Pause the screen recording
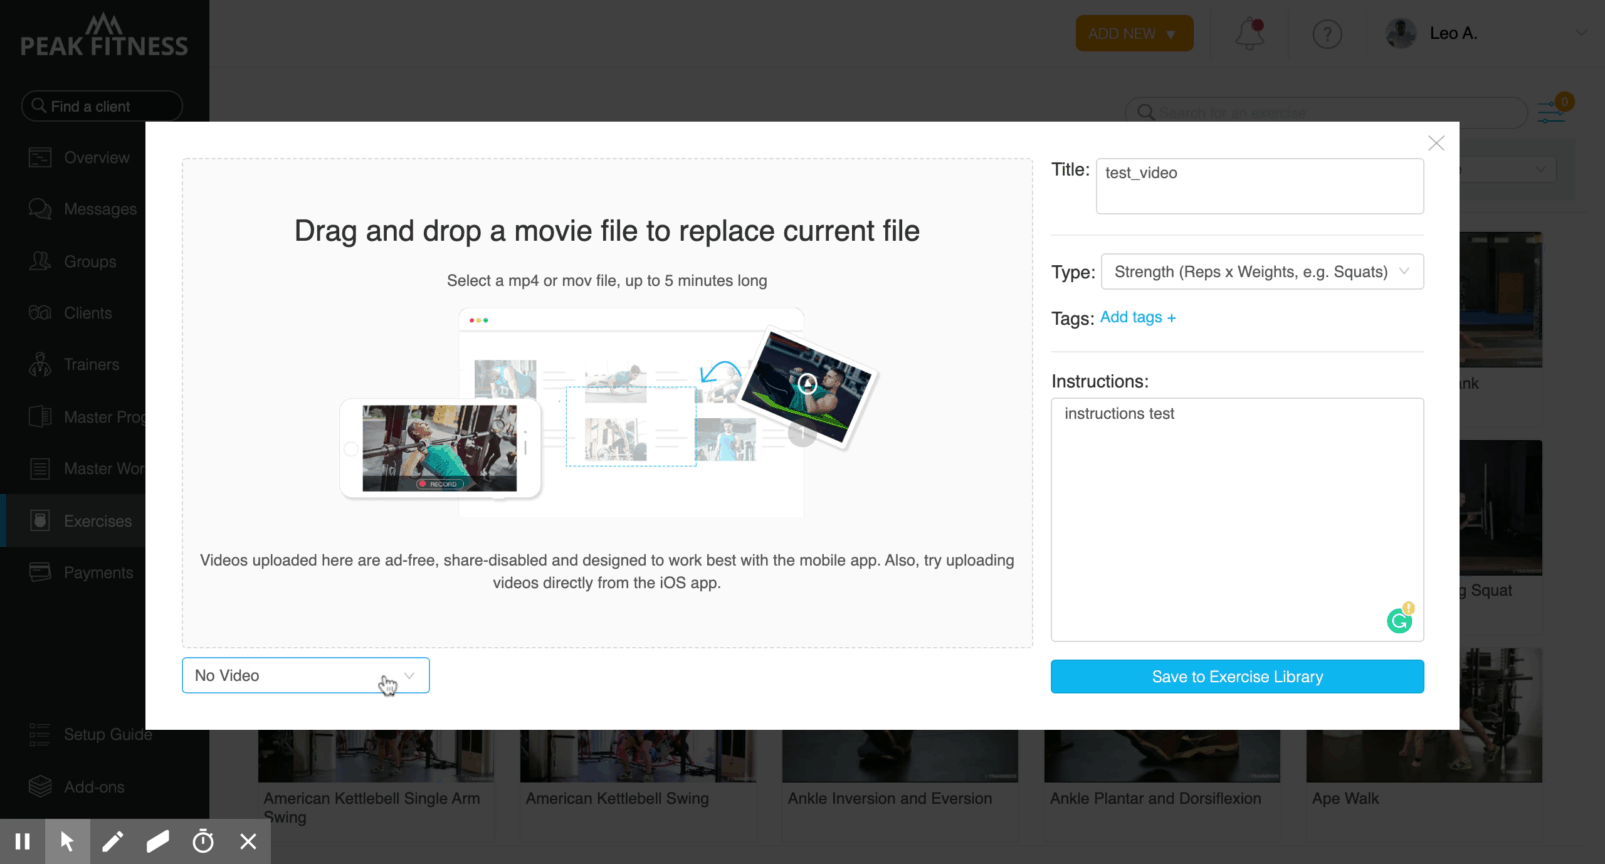1605x864 pixels. (22, 841)
